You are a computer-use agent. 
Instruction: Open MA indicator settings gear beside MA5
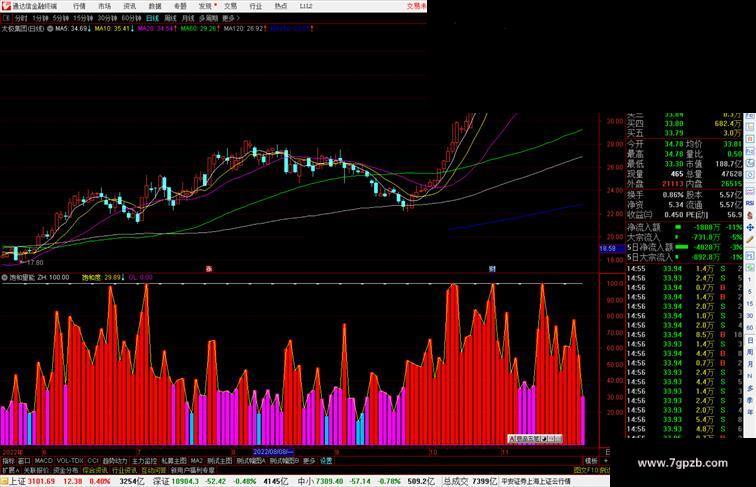pyautogui.click(x=50, y=29)
